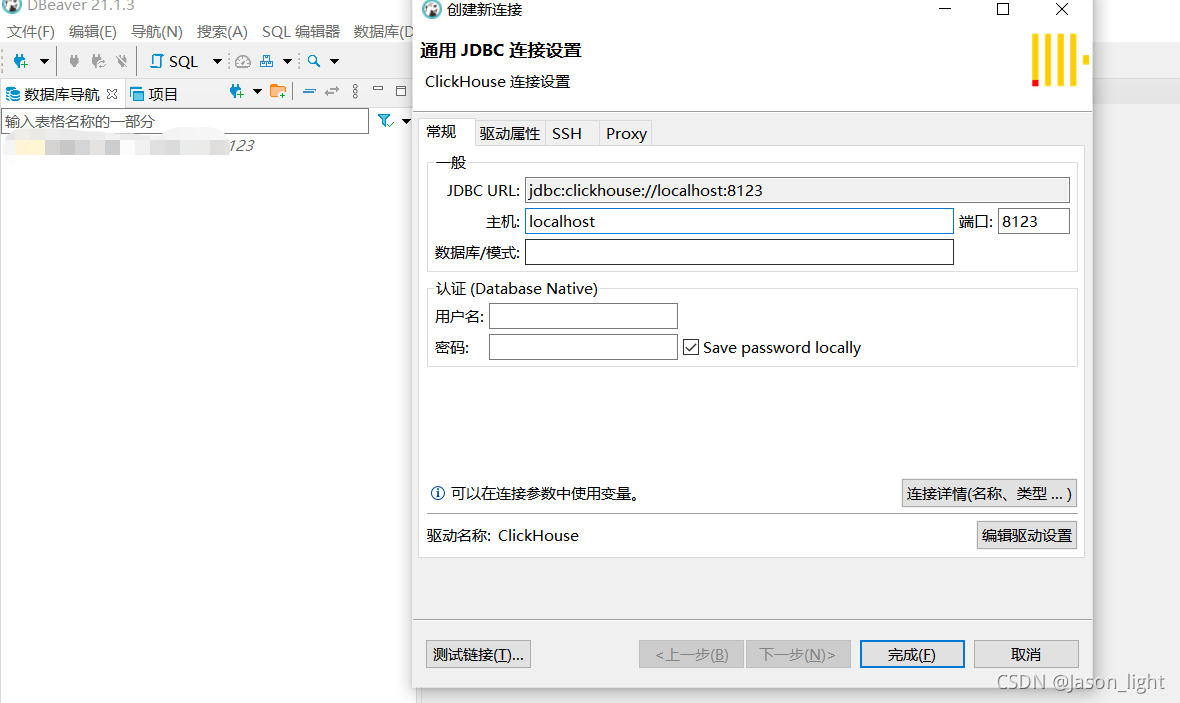Expand navigator panel's new connection dropdown arrow
The height and width of the screenshot is (703, 1180).
(257, 92)
